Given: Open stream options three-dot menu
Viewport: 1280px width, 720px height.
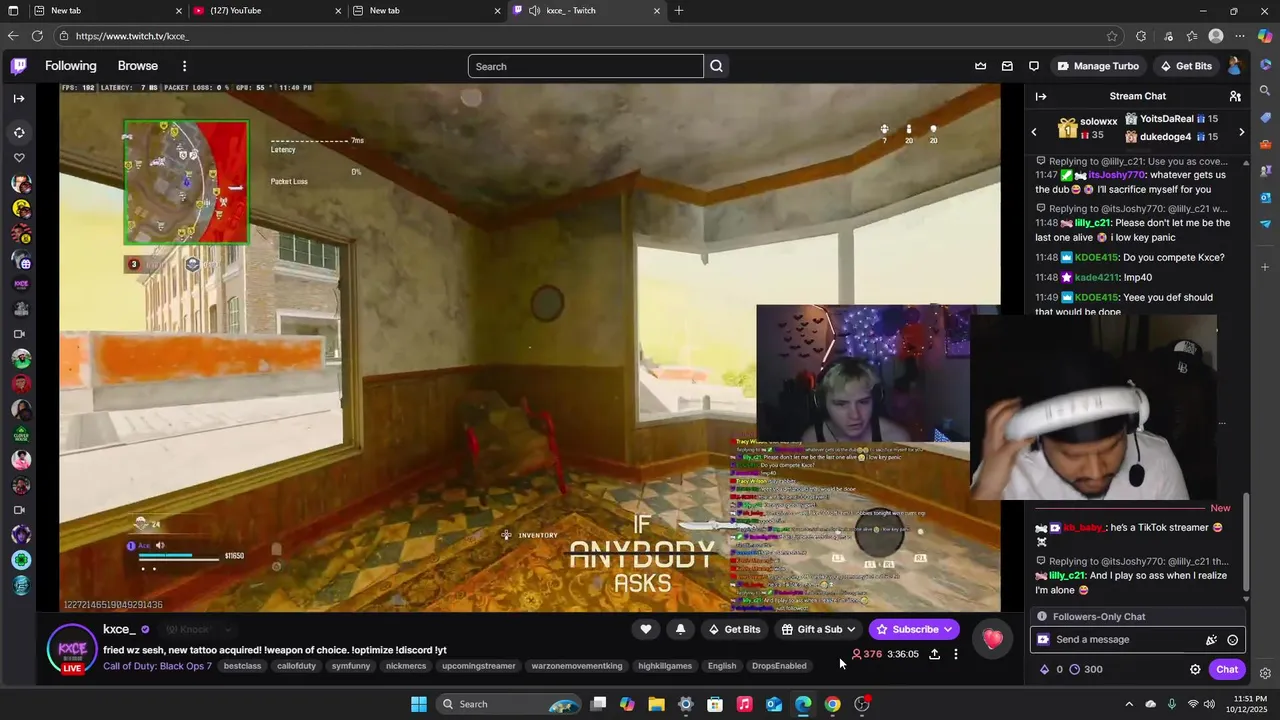Looking at the screenshot, I should pyautogui.click(x=956, y=654).
